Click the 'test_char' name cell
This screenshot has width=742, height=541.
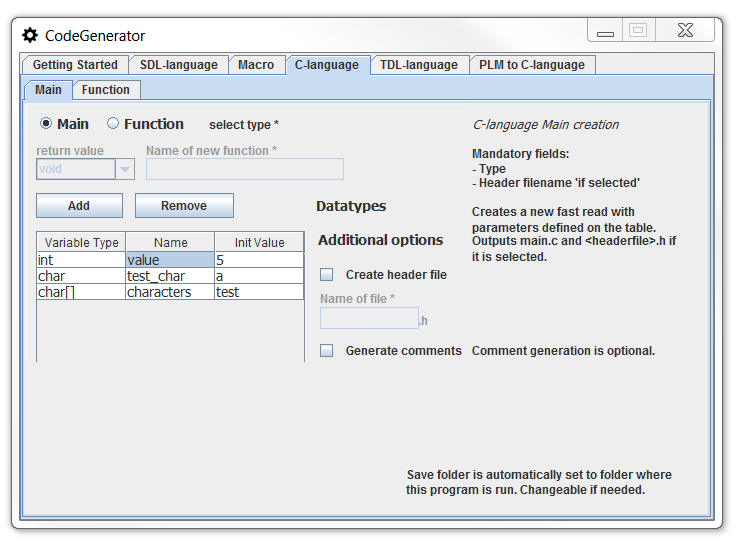170,276
